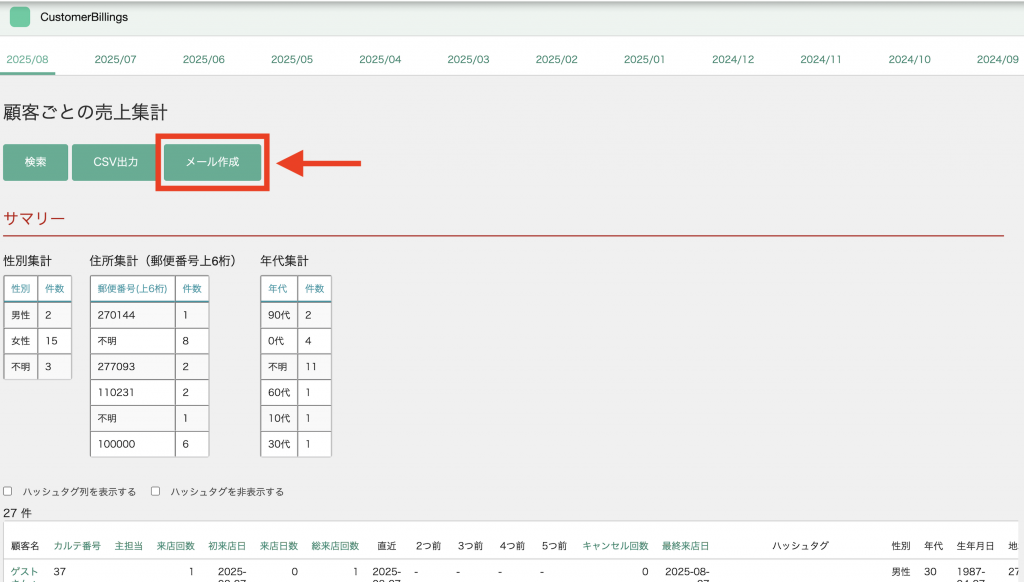The width and height of the screenshot is (1024, 582).
Task: Open the 2025/06 month tab
Action: pyautogui.click(x=203, y=60)
